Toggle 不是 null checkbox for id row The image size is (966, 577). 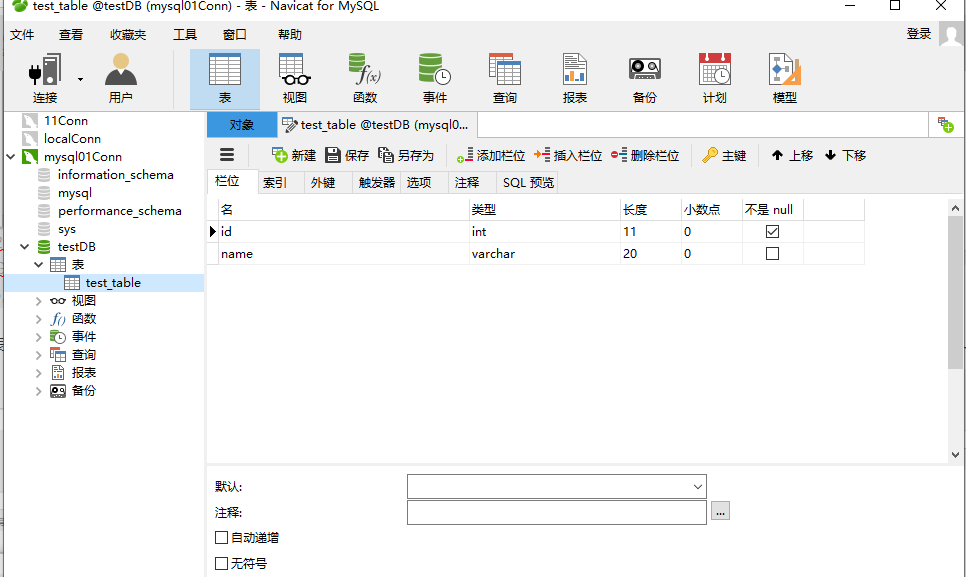[772, 232]
